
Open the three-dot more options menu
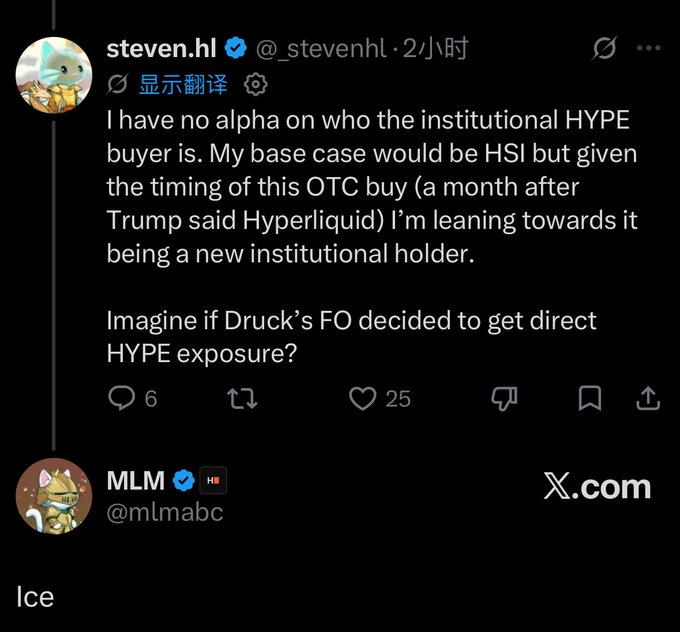[649, 48]
